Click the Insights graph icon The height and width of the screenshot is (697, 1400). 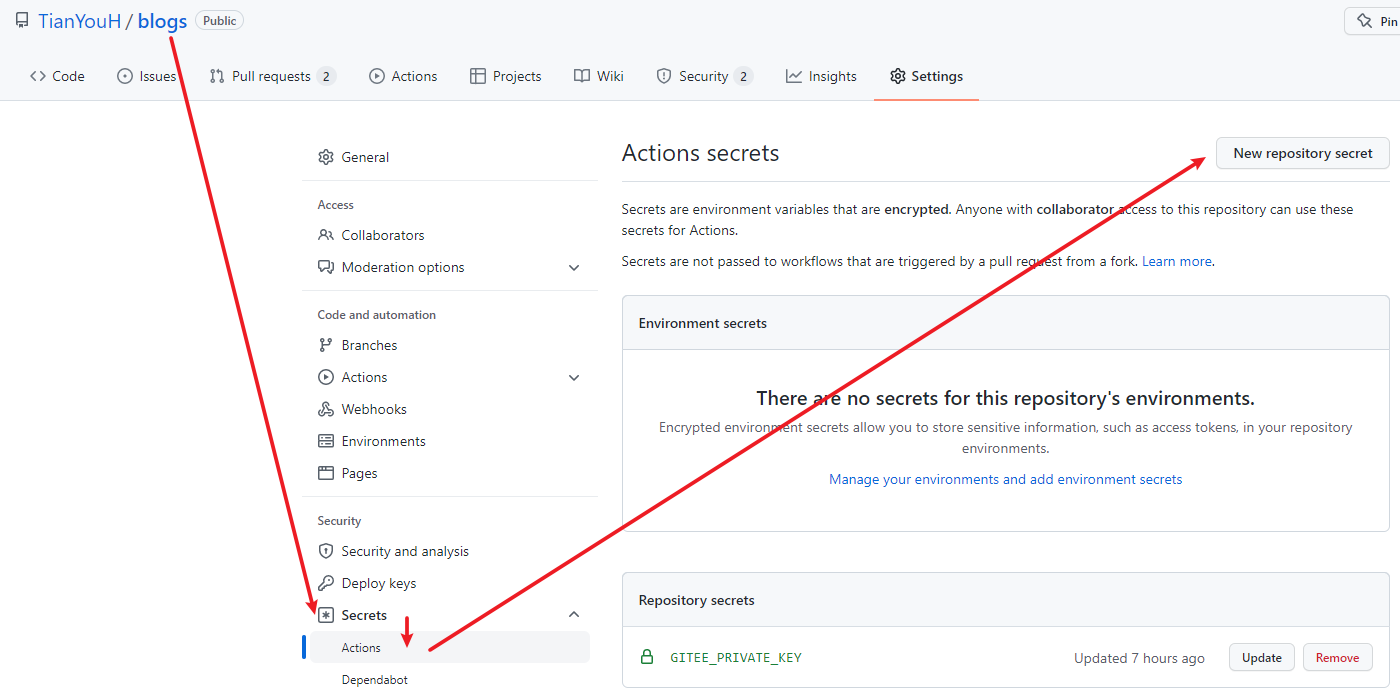coord(794,76)
